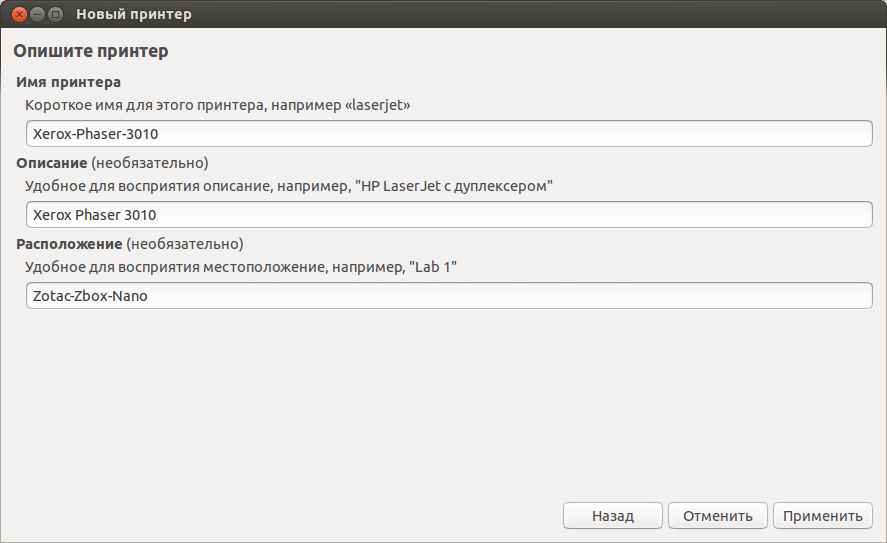Click the description field with Xerox Phaser 3010
887x543 pixels.
point(448,214)
